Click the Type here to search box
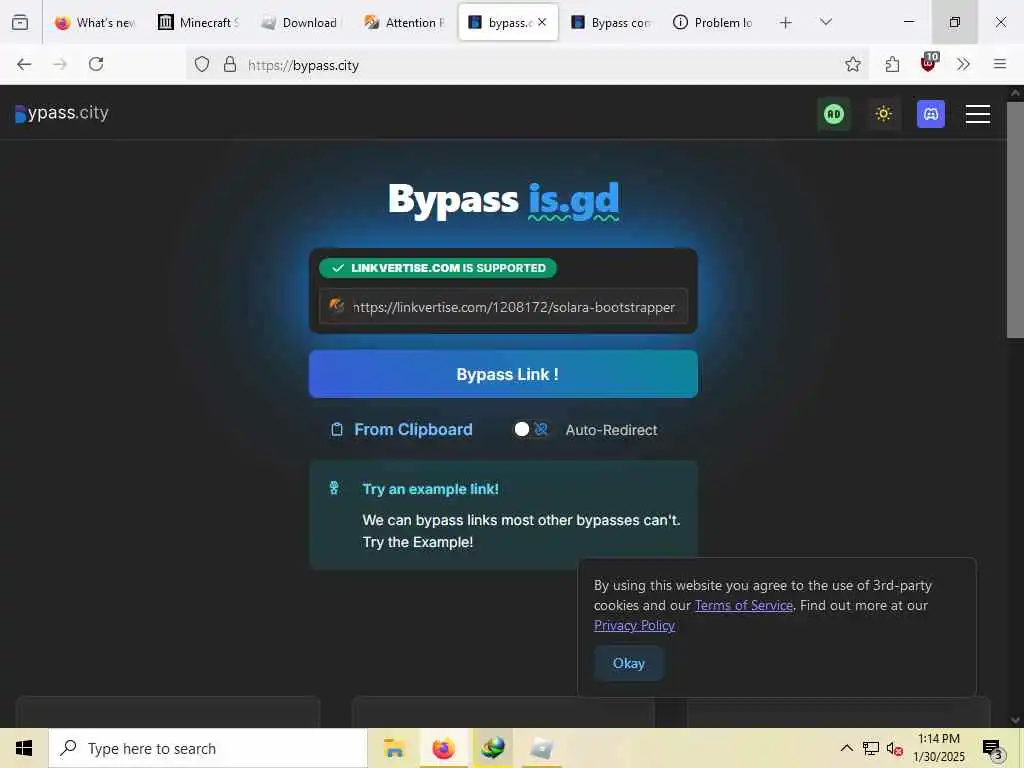The height and width of the screenshot is (768, 1024). click(208, 748)
